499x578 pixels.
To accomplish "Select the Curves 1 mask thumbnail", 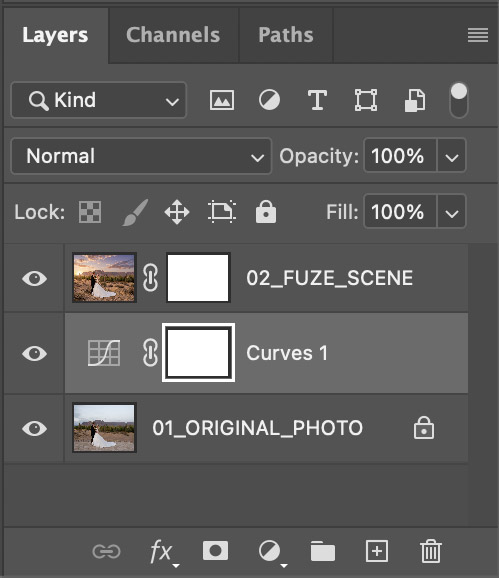I will click(x=198, y=353).
